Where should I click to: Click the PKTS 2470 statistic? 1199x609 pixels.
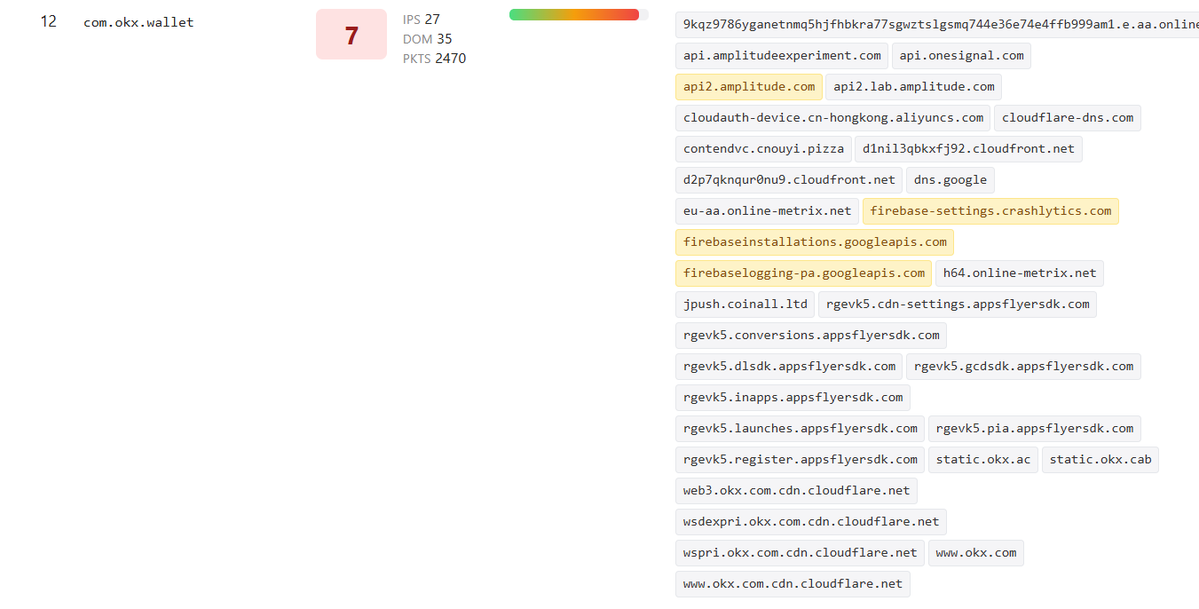434,58
